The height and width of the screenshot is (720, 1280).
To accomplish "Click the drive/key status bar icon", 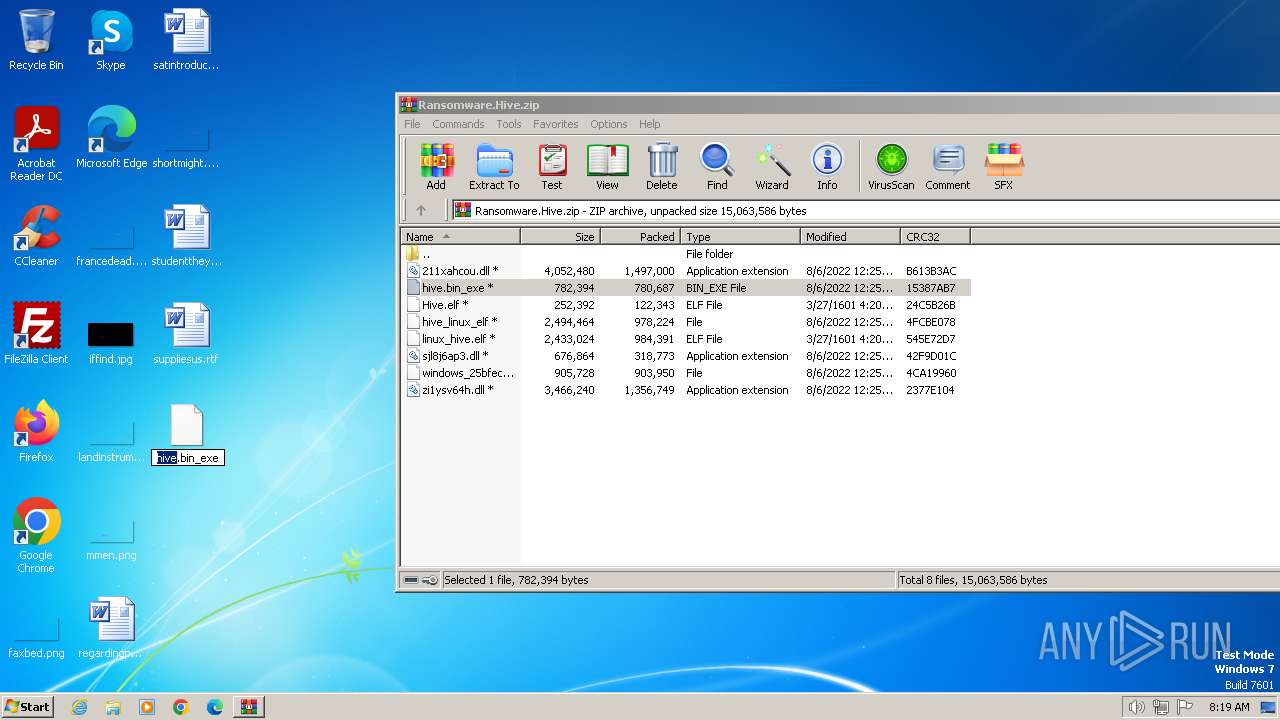I will pyautogui.click(x=420, y=580).
